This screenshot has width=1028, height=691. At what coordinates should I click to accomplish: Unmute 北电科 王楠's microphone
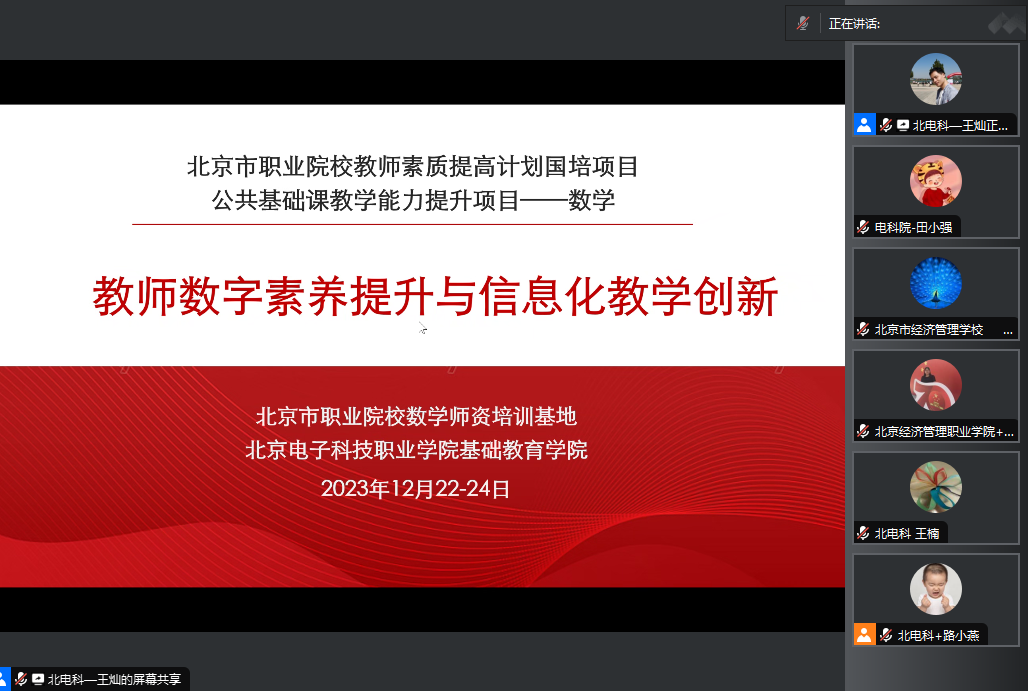[x=862, y=533]
